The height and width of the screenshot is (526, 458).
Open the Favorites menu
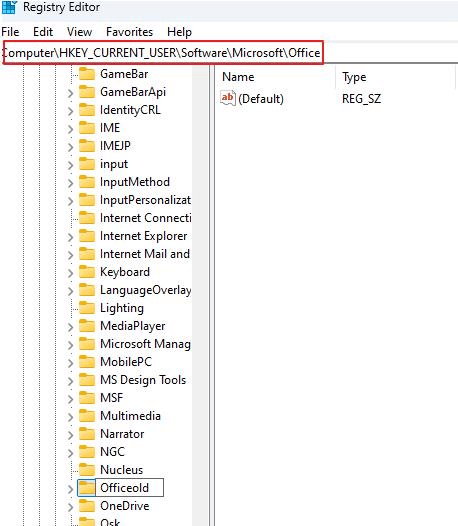pos(130,32)
